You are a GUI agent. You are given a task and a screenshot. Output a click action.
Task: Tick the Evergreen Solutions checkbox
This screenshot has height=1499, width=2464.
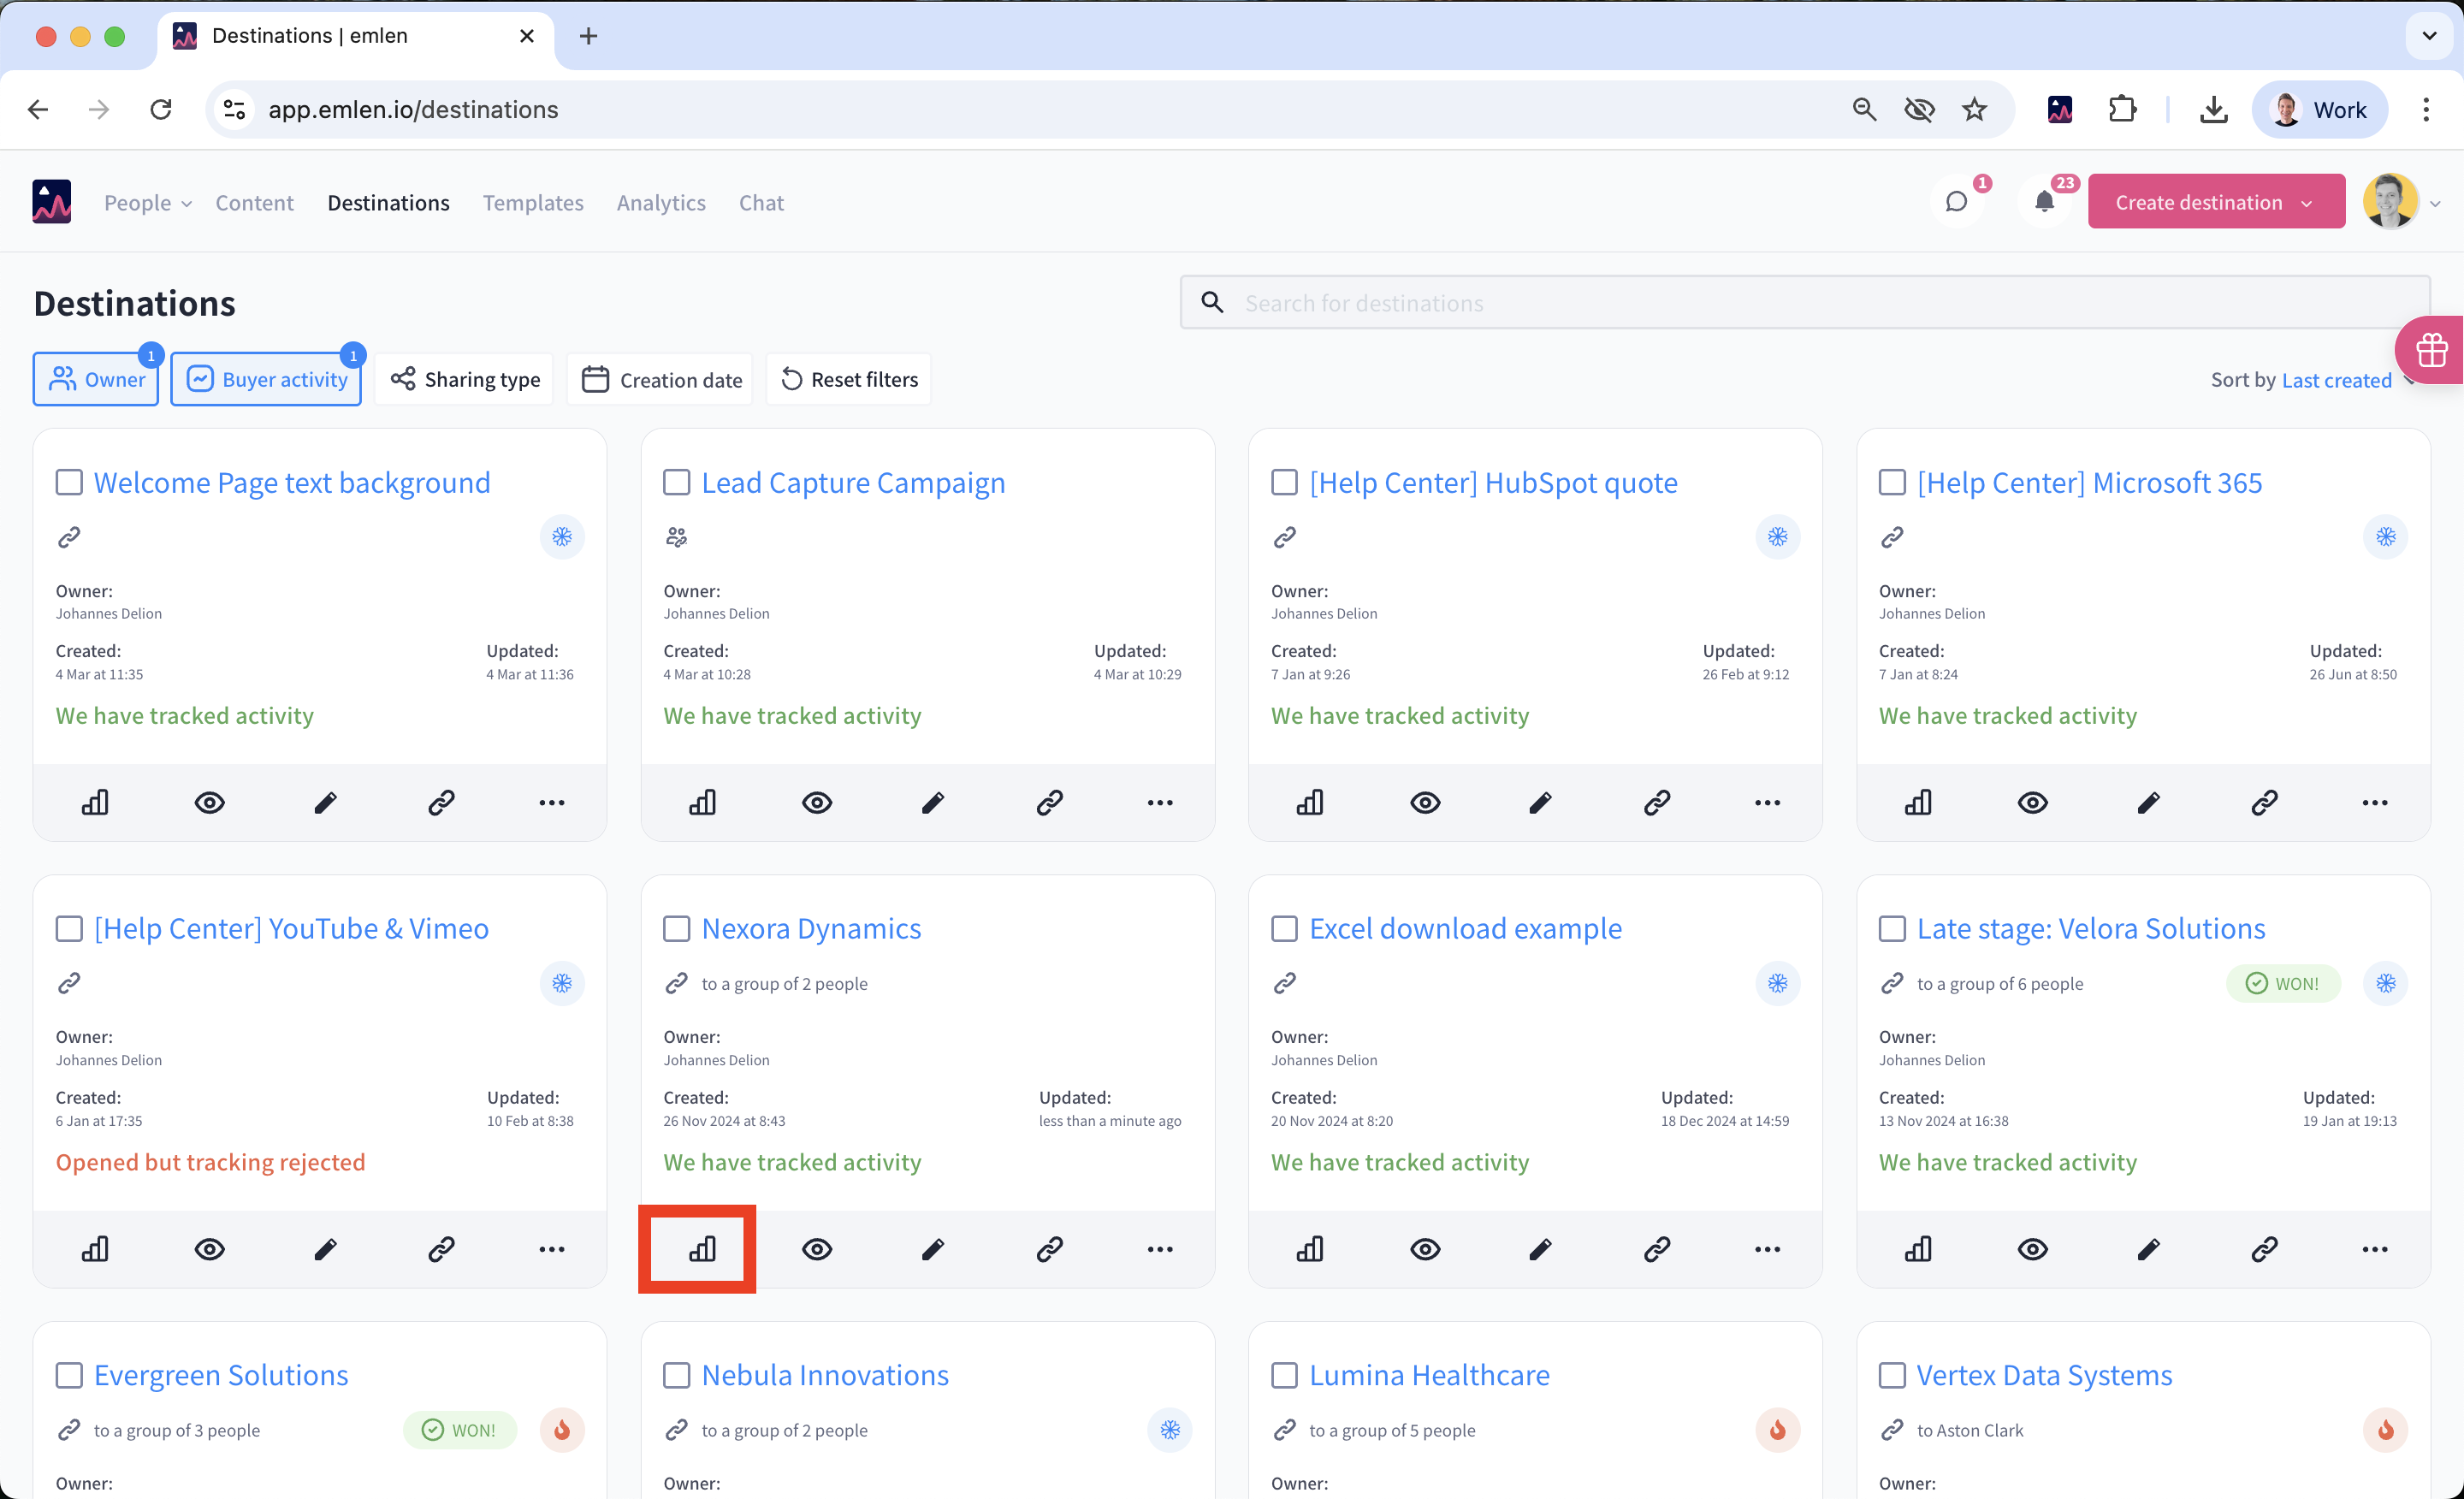[x=69, y=1375]
